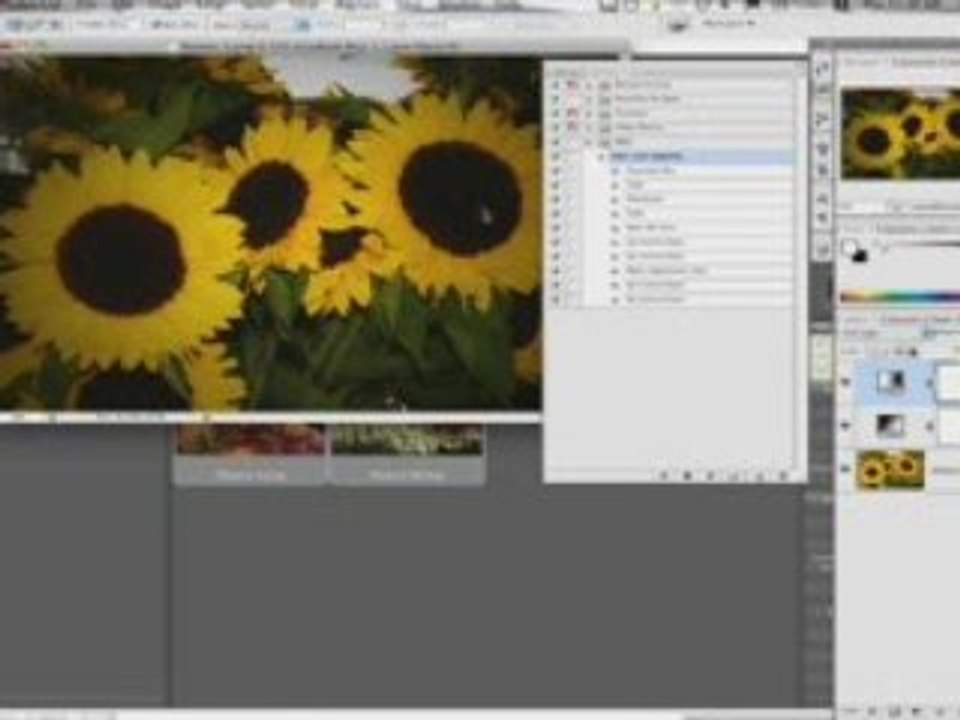960x720 pixels.
Task: Toggle the checkmark of the first action set
Action: tap(557, 85)
